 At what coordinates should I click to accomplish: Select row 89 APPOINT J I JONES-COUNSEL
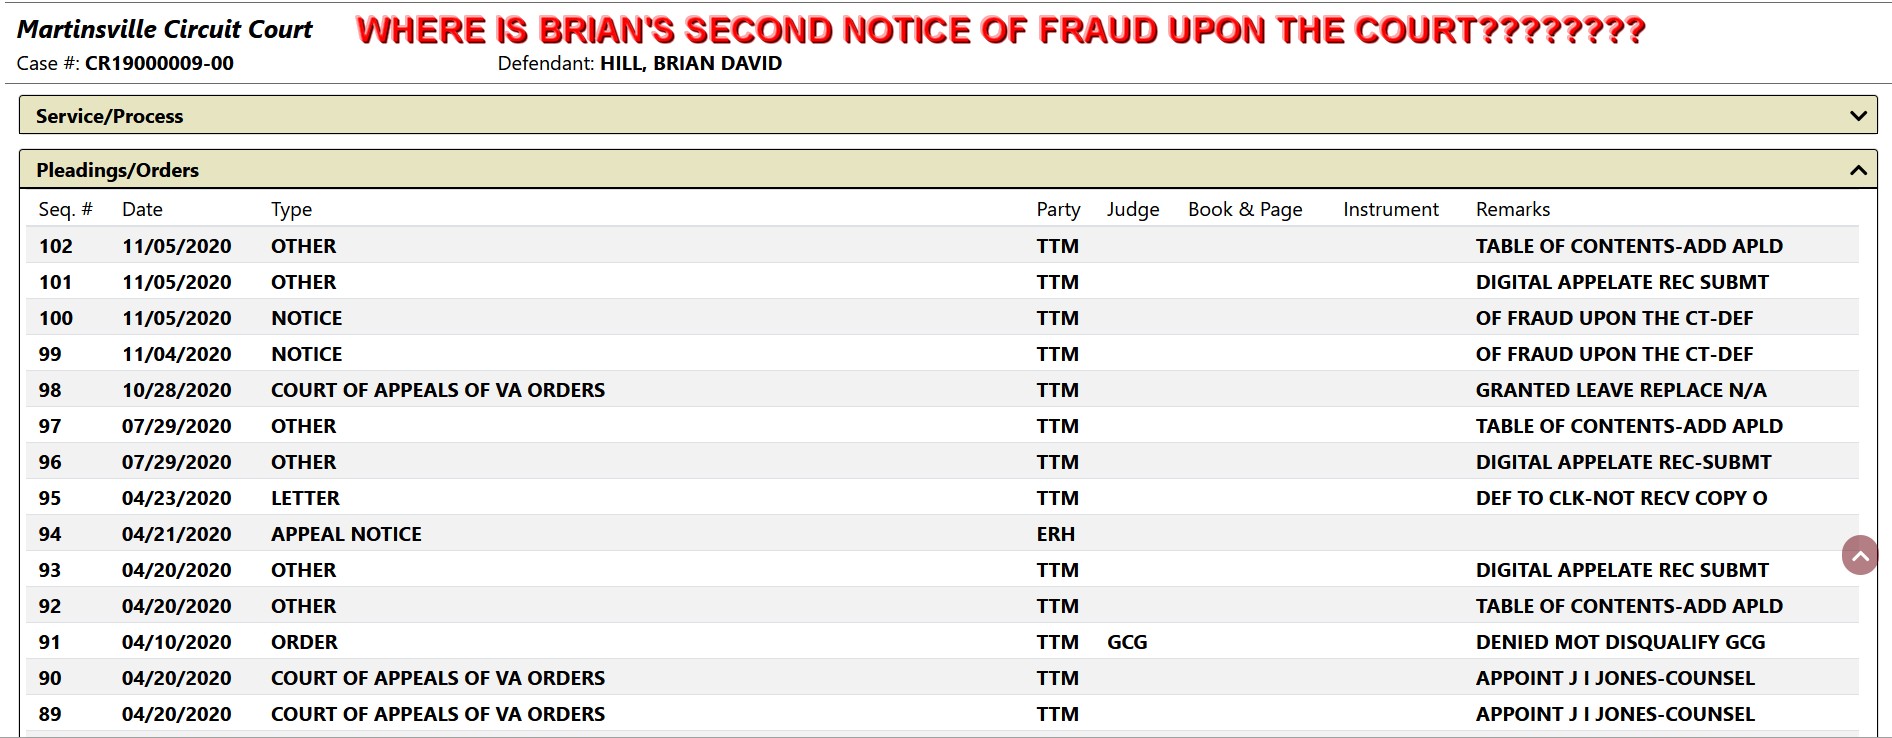[x=942, y=714]
